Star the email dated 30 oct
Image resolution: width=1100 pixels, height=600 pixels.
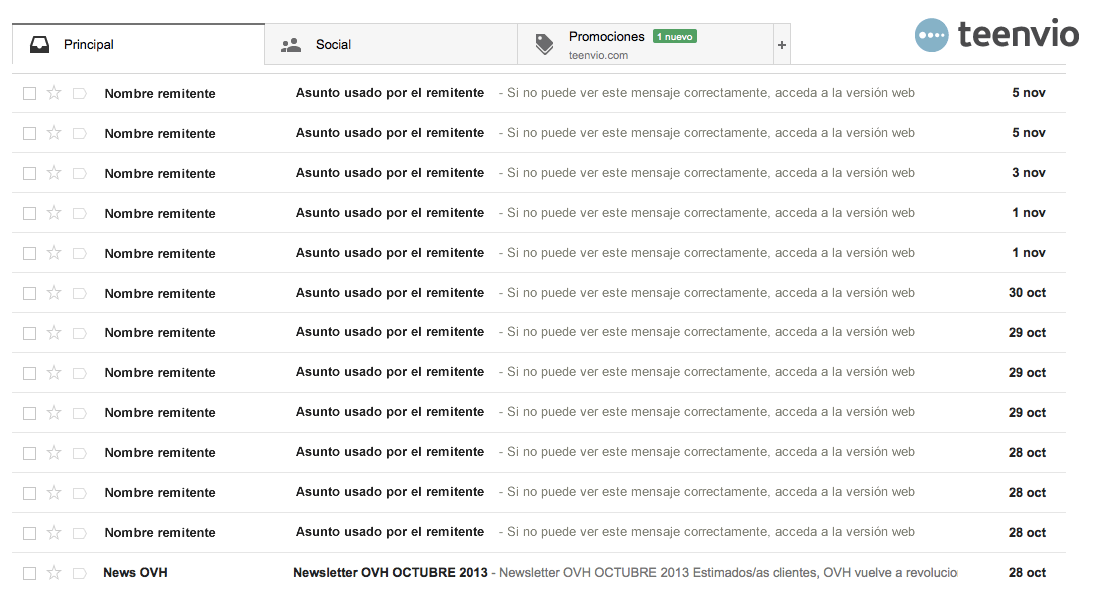53,292
